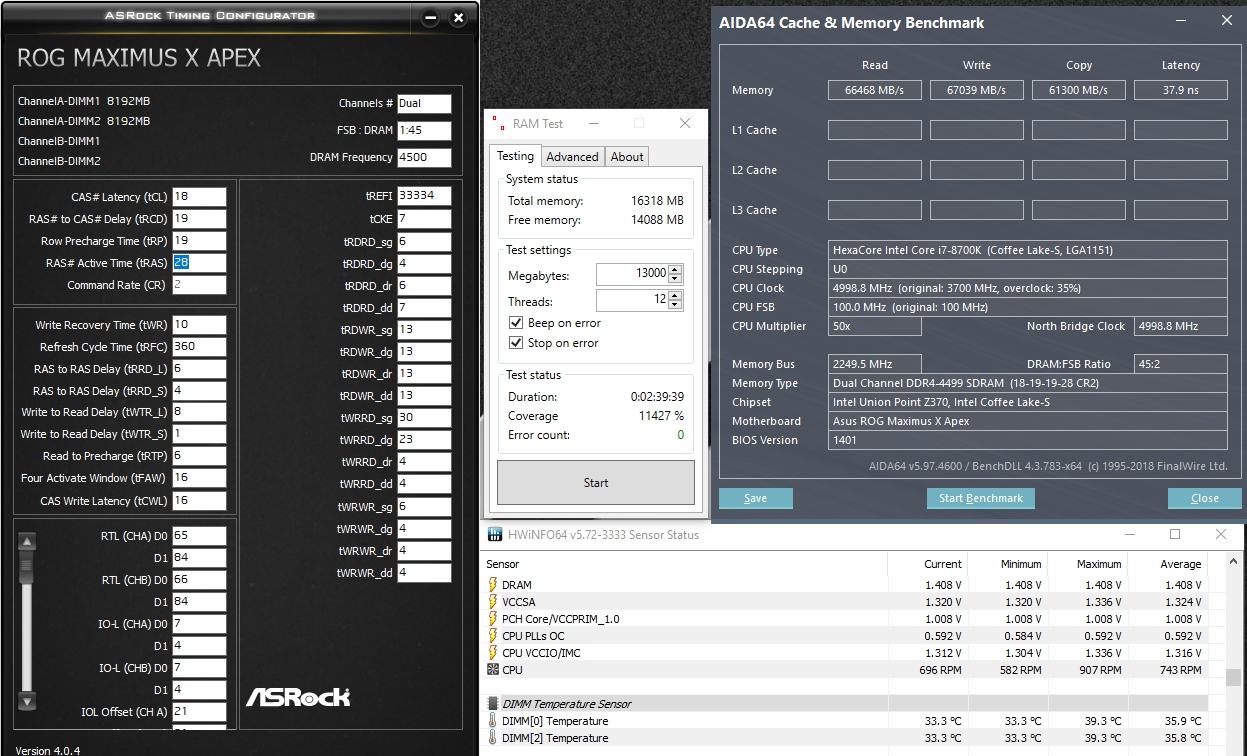Close the ASRock Timing Configurator window
Screen dimensions: 1247x756
[458, 17]
